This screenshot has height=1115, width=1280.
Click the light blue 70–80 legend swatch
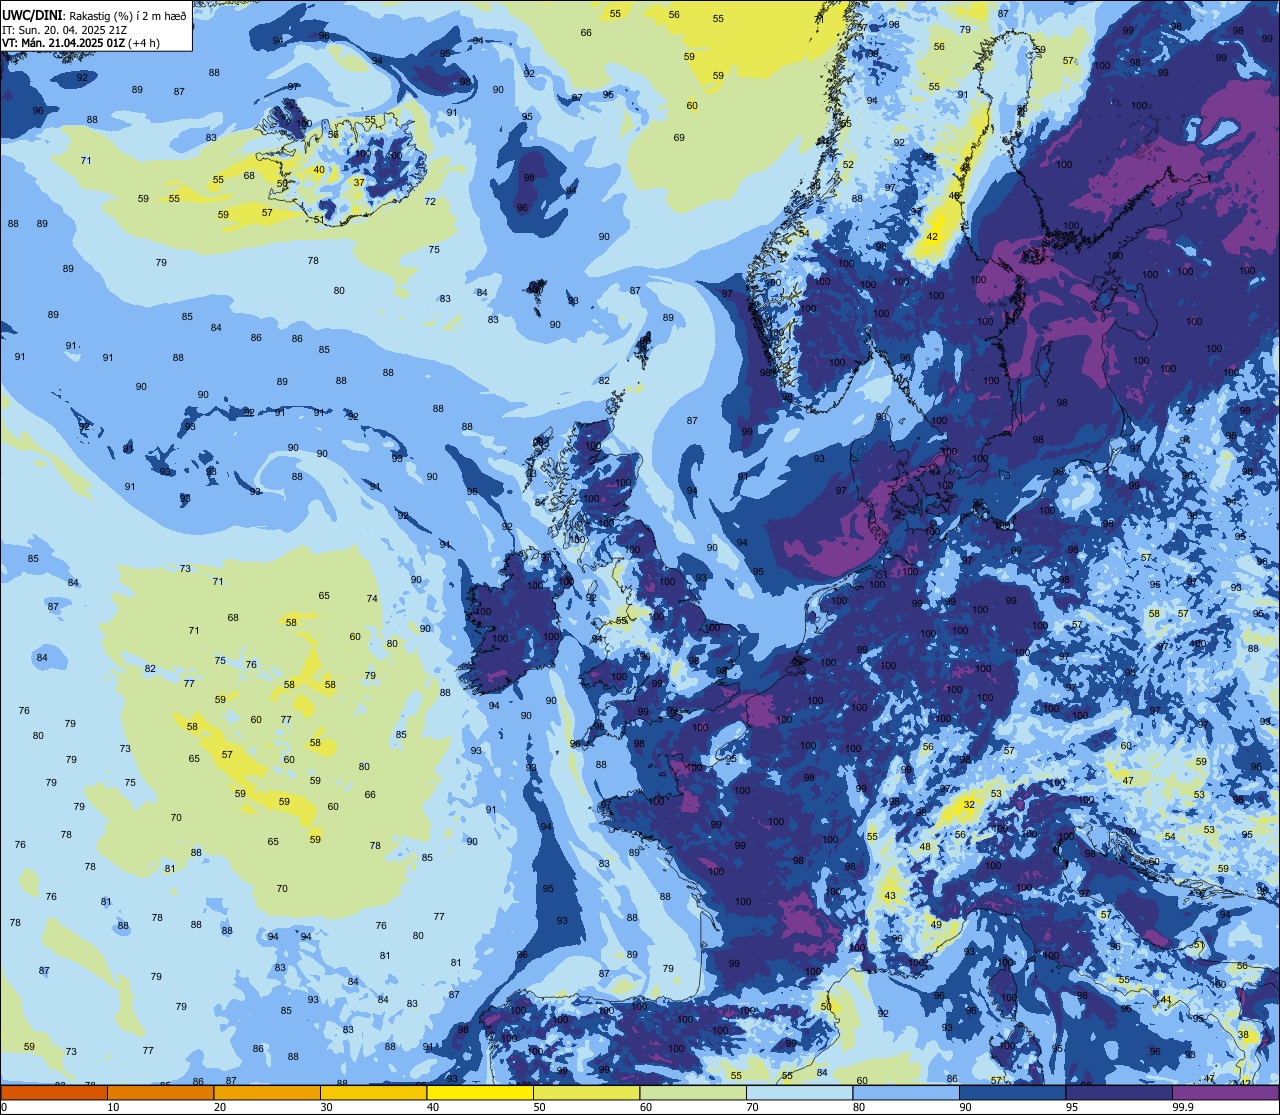pos(799,1092)
